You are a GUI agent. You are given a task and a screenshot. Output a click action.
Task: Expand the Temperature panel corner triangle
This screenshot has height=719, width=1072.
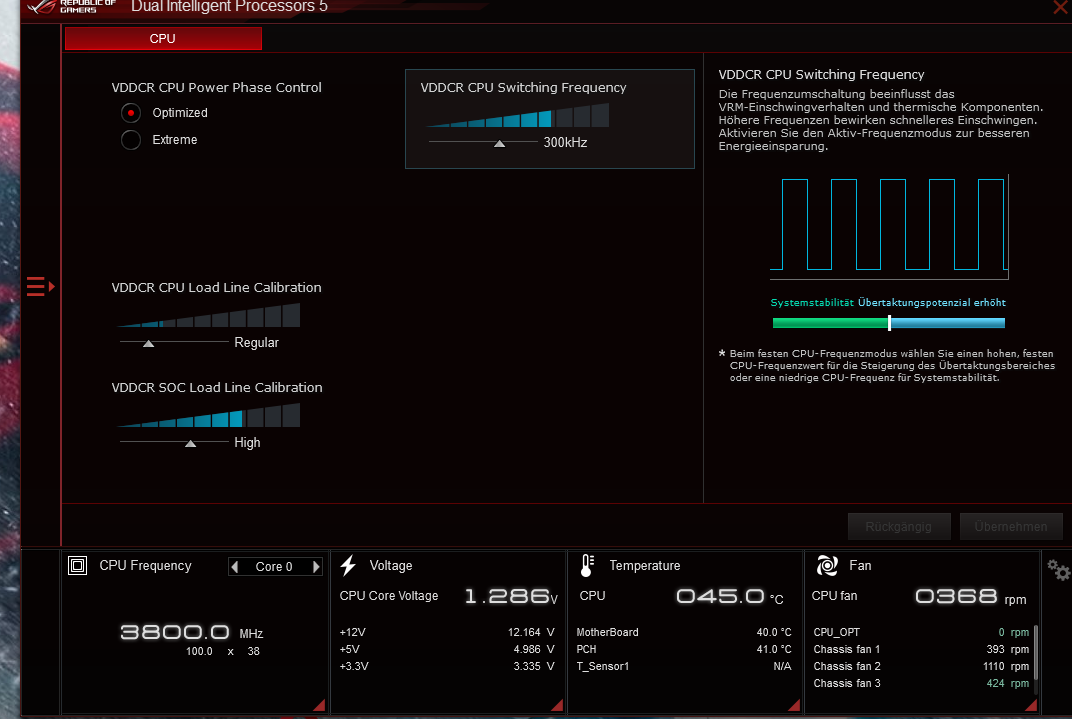[x=794, y=705]
